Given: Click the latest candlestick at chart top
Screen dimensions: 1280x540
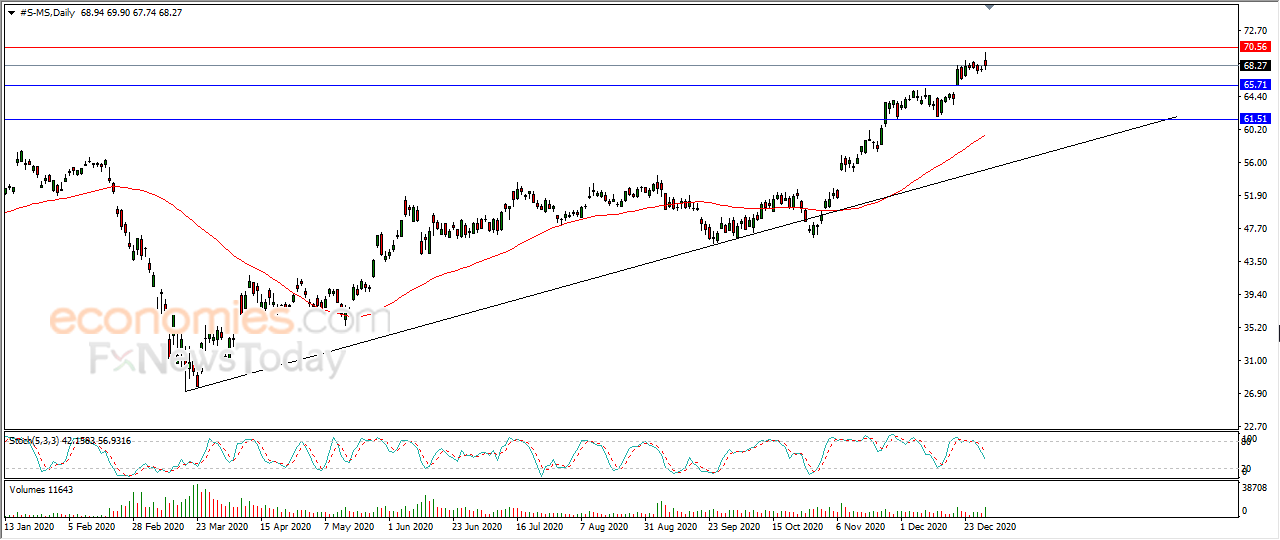Looking at the screenshot, I should [986, 62].
